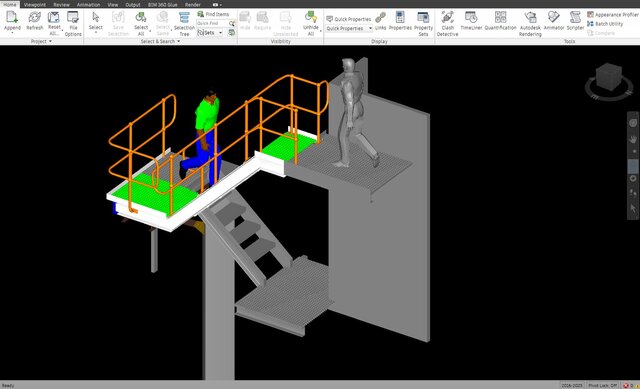Open Property Sets
640x389 pixels.
(423, 24)
